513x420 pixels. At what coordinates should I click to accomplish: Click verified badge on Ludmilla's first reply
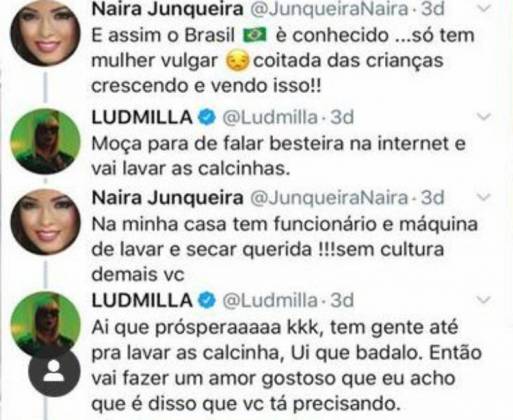tap(207, 117)
